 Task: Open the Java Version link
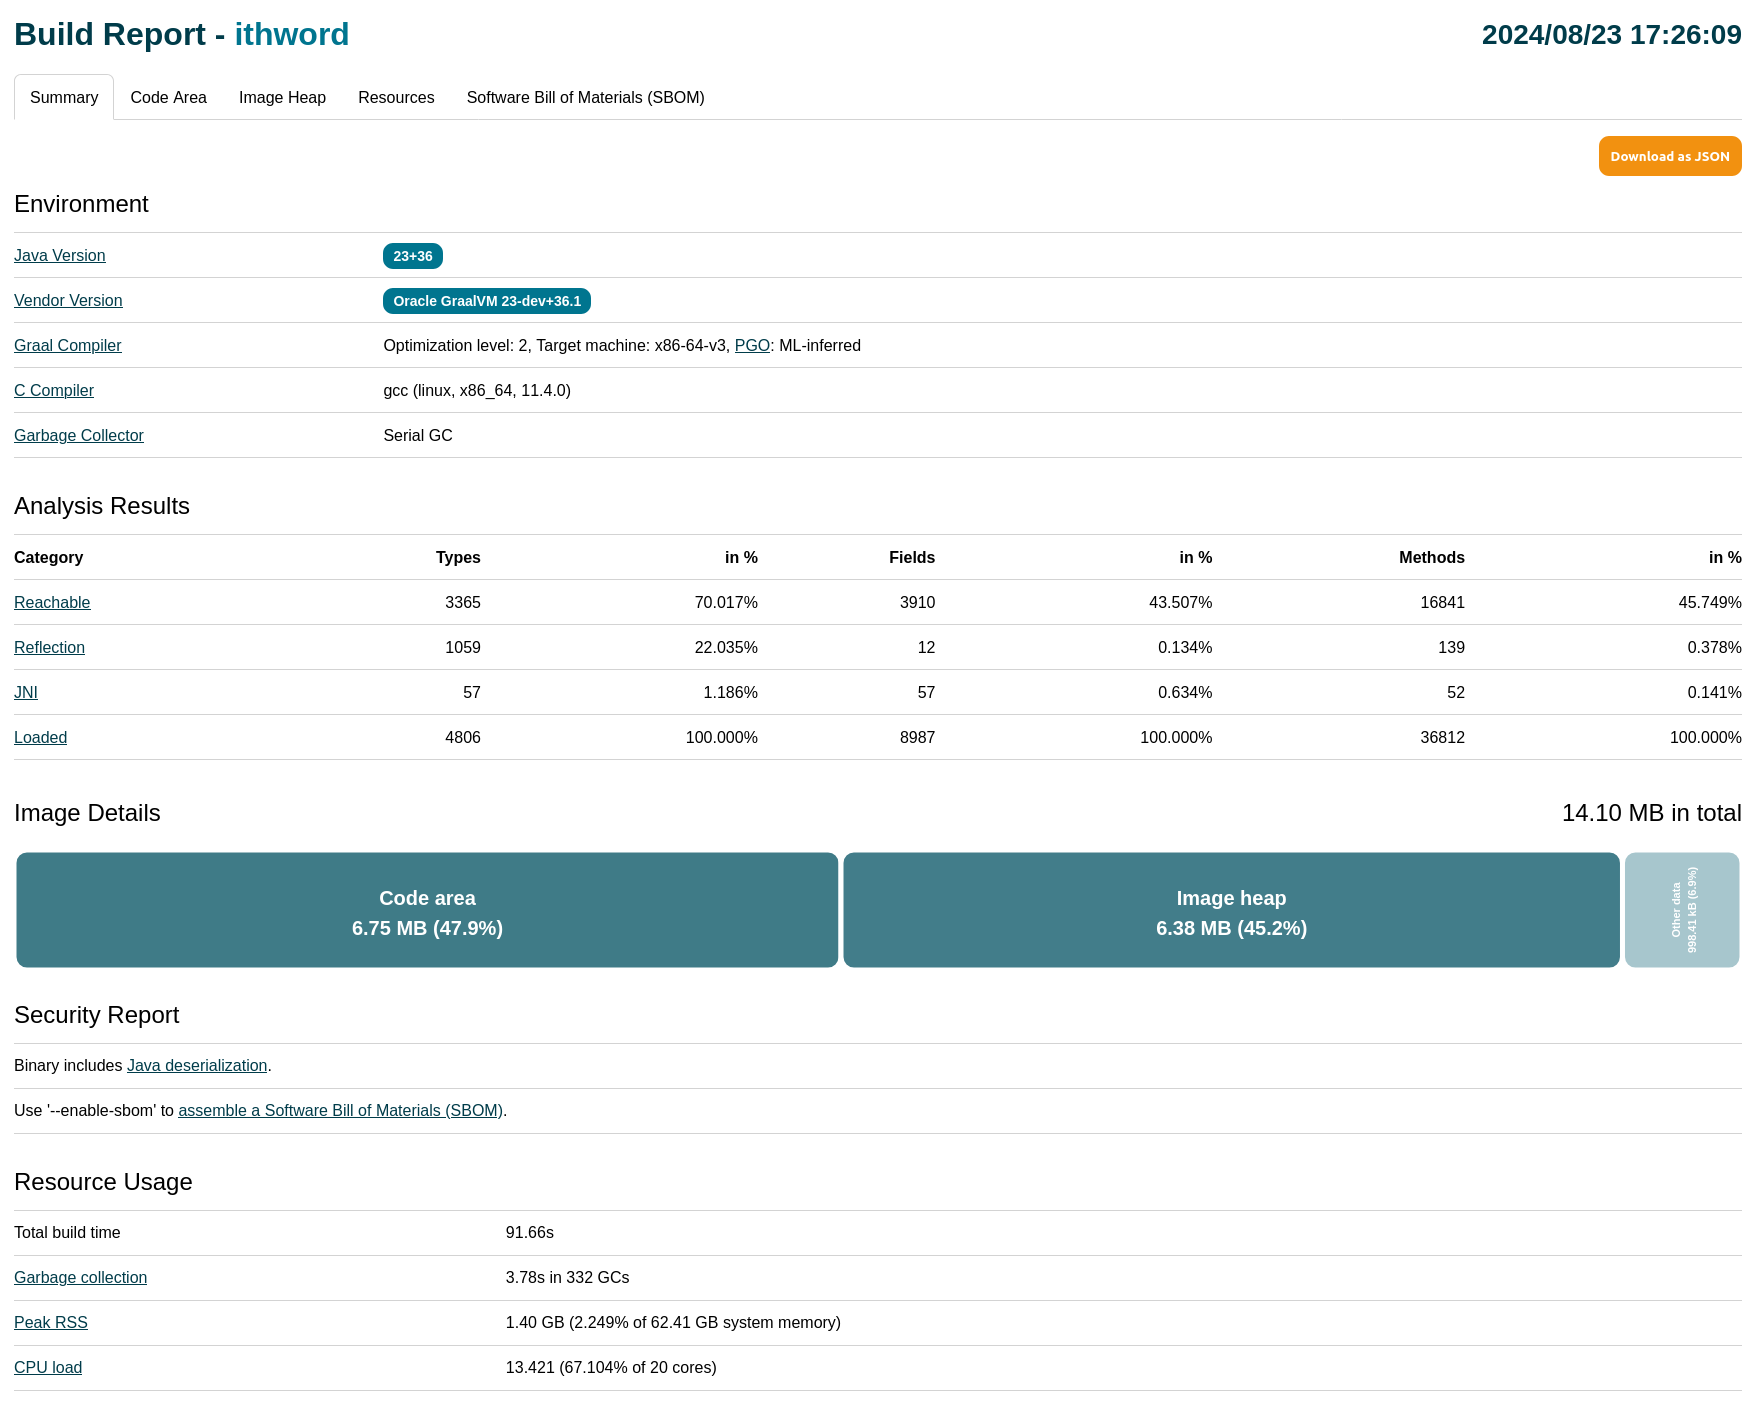click(x=60, y=256)
